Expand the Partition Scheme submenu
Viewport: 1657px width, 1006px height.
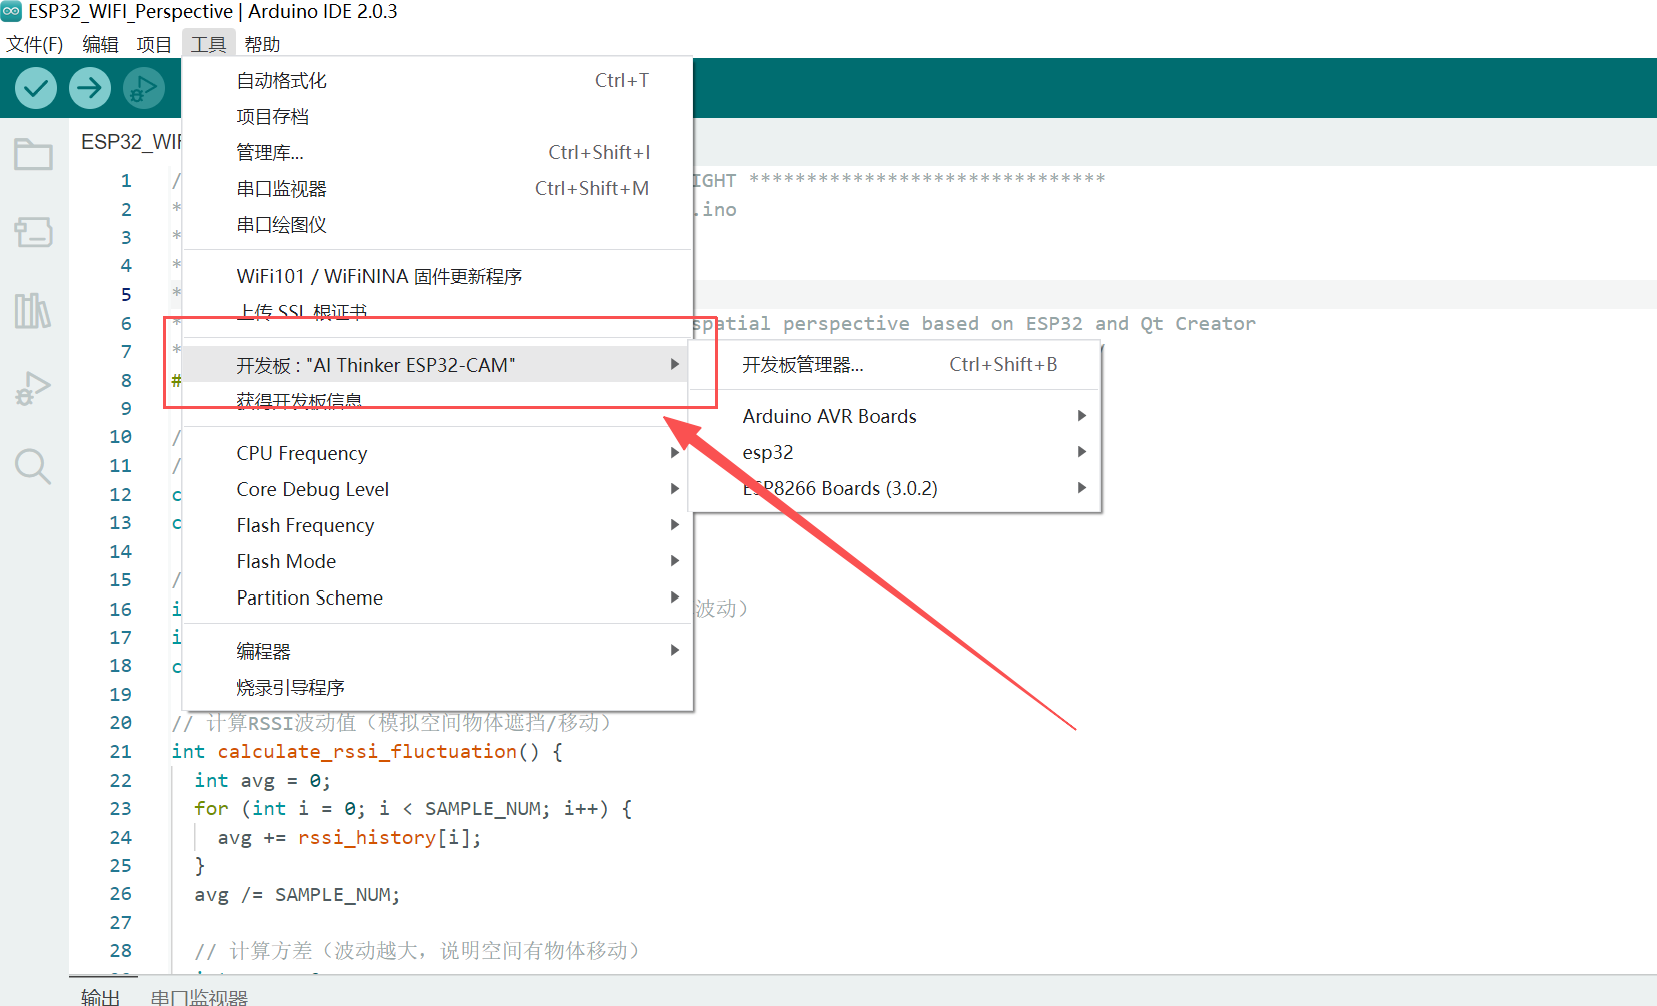pyautogui.click(x=438, y=597)
